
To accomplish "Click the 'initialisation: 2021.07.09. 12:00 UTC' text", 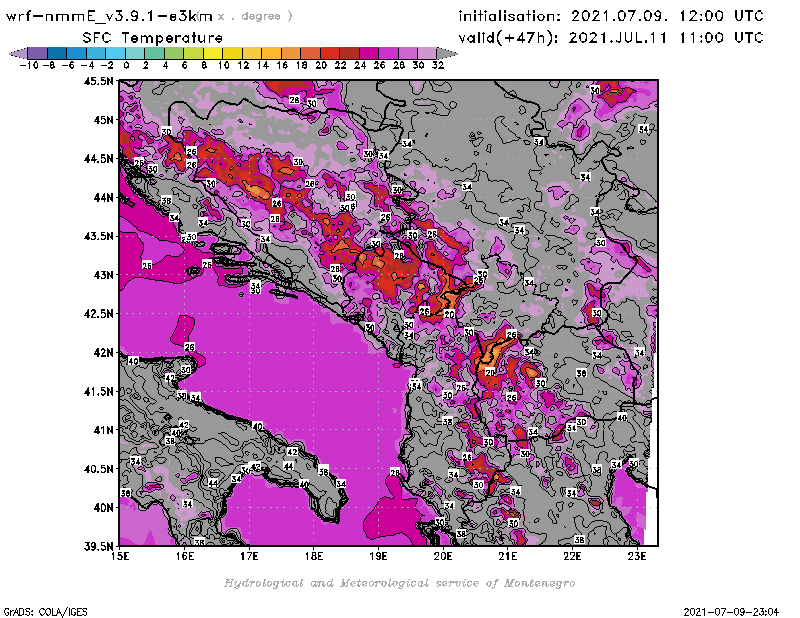I will pos(611,16).
